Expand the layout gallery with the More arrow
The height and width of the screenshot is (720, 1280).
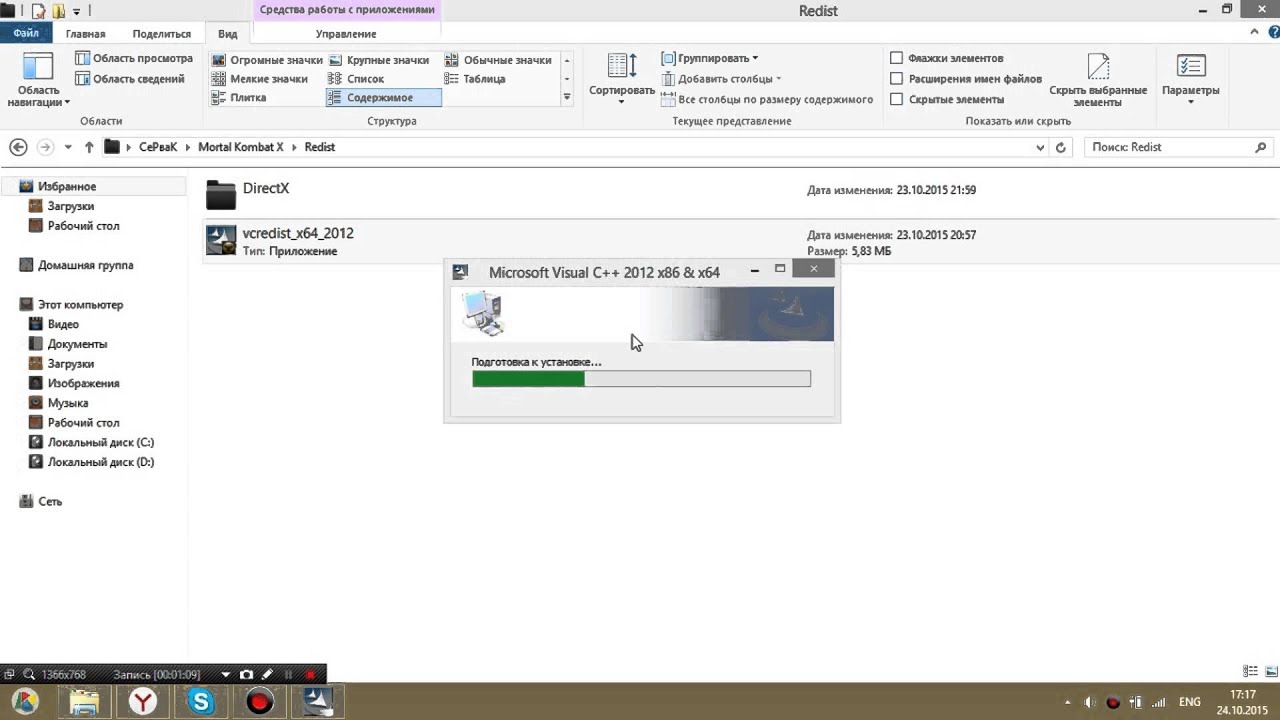(567, 97)
